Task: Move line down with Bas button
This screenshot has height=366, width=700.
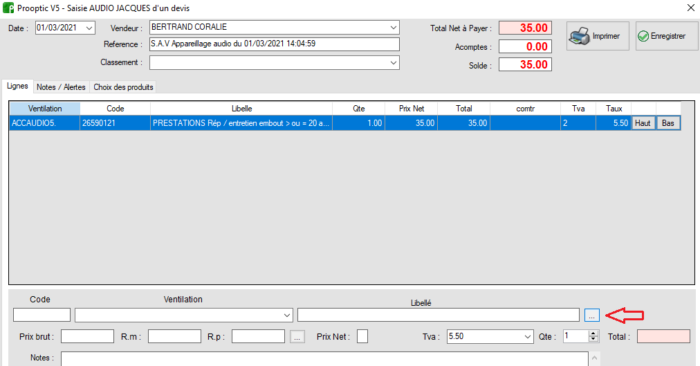Action: 668,123
